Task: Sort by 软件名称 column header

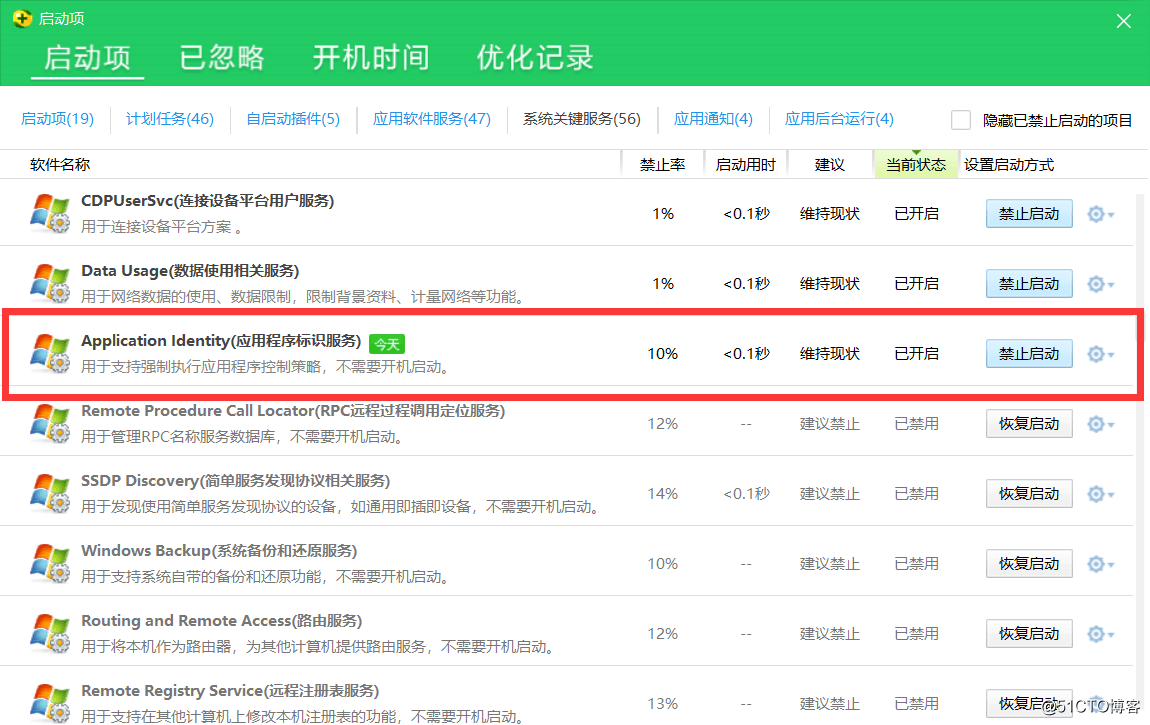Action: tap(60, 165)
